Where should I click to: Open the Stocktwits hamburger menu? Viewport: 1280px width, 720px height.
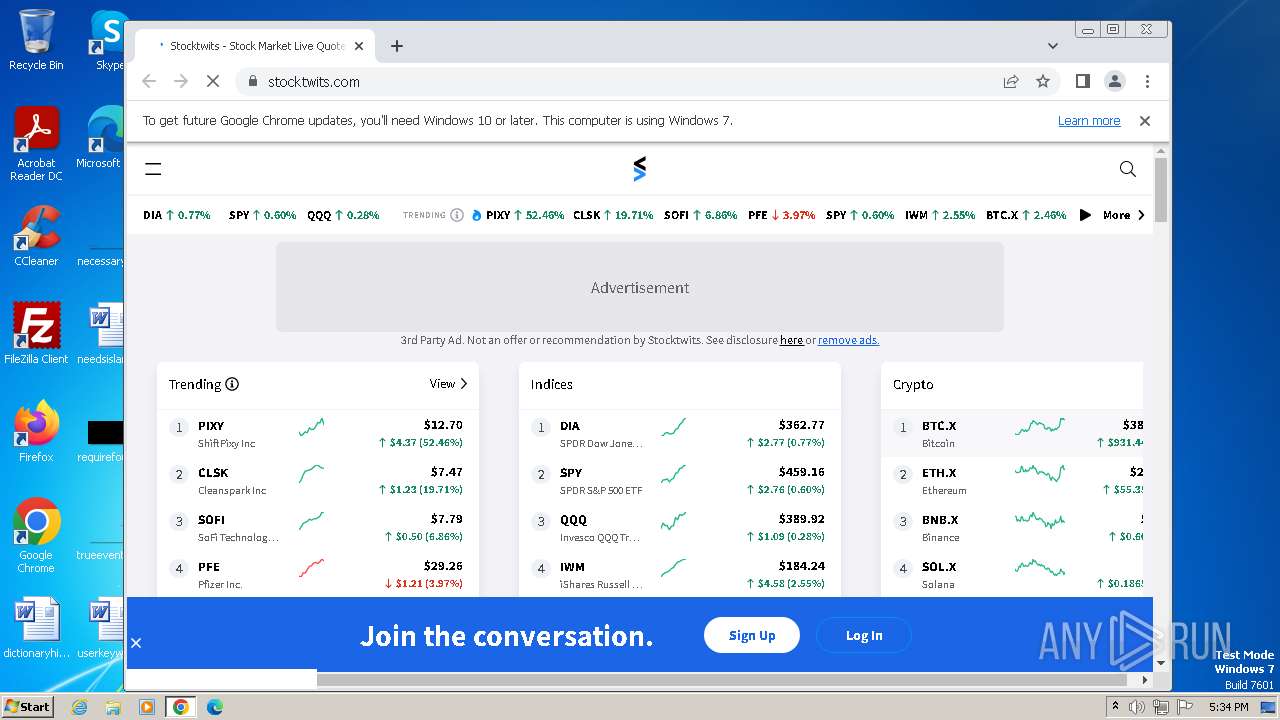tap(153, 169)
